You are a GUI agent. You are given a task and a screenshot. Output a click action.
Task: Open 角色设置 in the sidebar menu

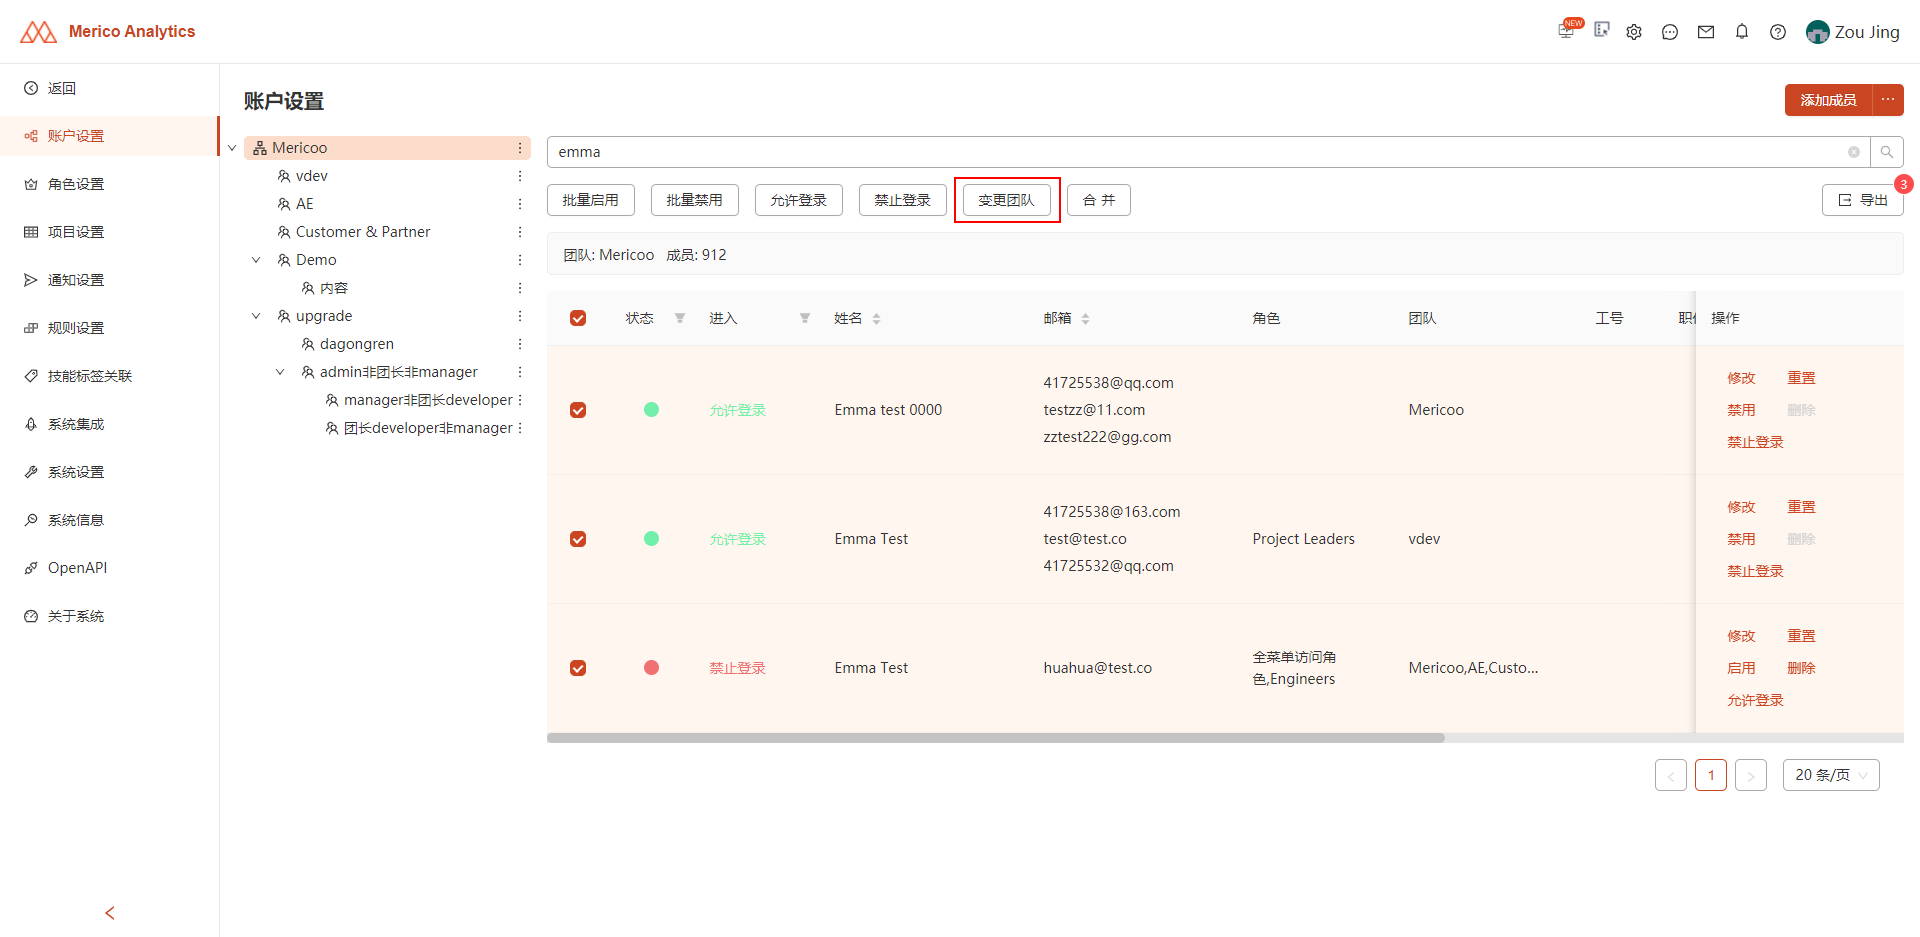(x=76, y=184)
